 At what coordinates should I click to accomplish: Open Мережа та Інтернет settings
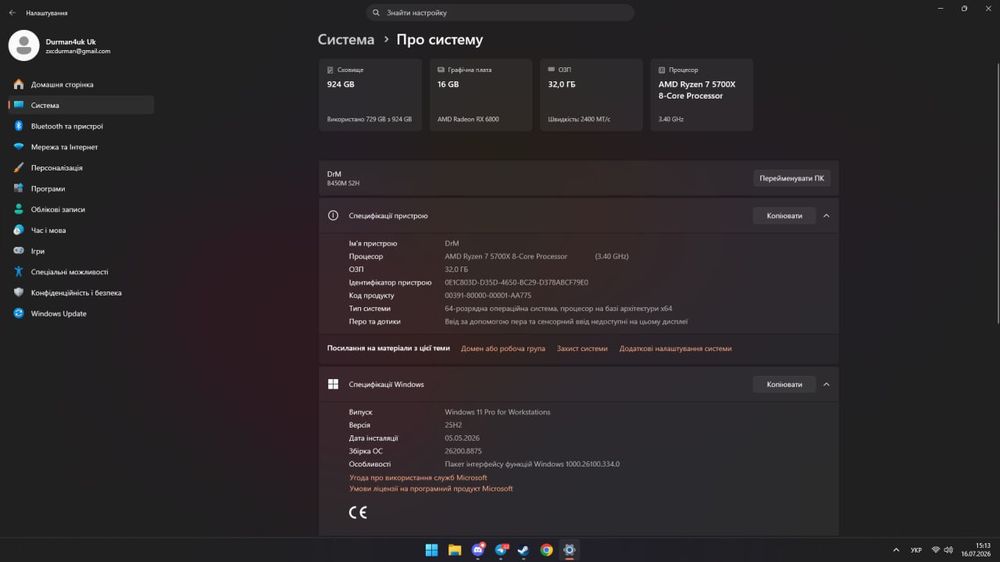point(81,147)
